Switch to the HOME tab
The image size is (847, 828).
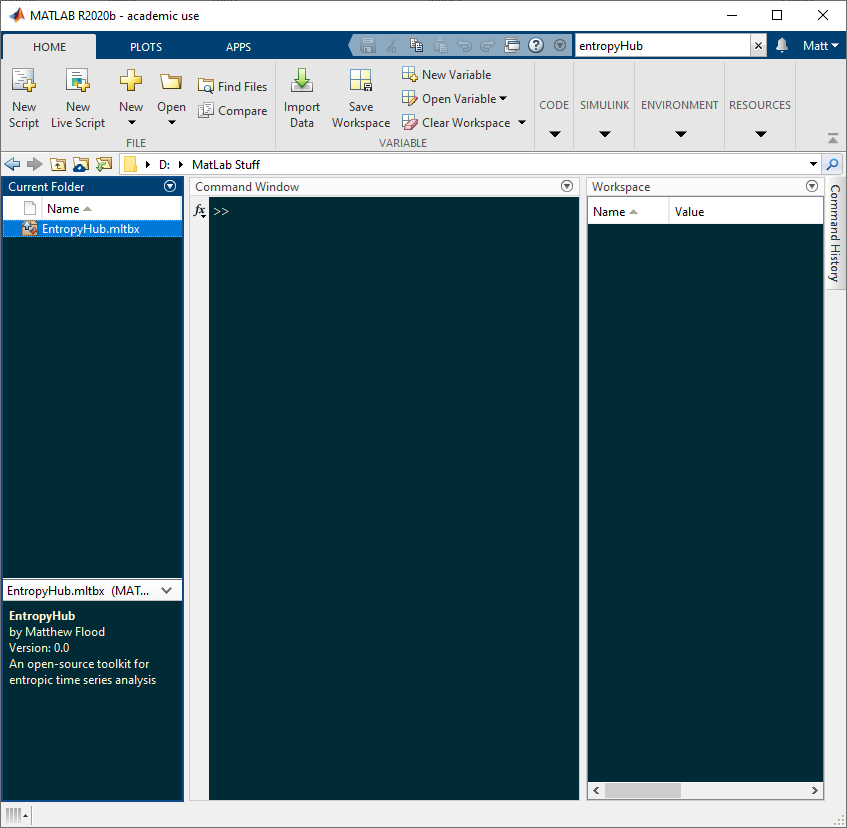pyautogui.click(x=50, y=47)
